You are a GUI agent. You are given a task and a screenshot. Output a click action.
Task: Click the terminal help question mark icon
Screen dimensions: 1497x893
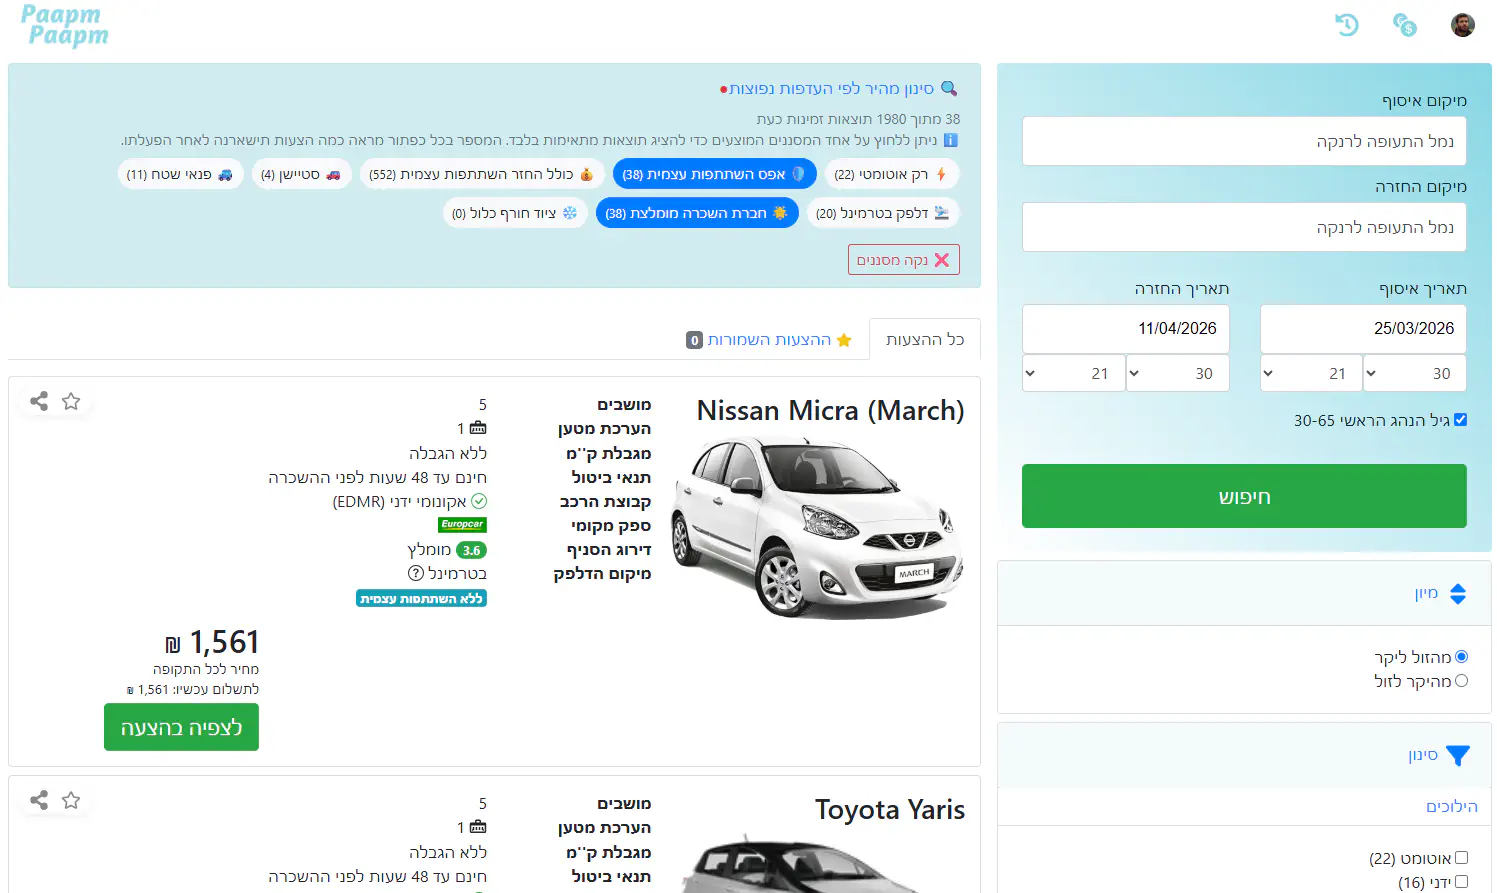coord(416,574)
